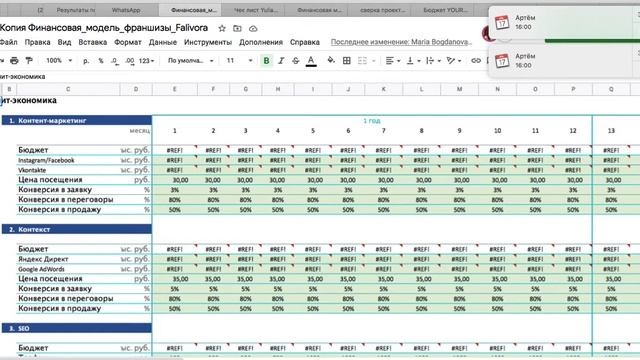Open the 100% zoom dropdown
Viewport: 640px width, 360px height.
(x=59, y=60)
